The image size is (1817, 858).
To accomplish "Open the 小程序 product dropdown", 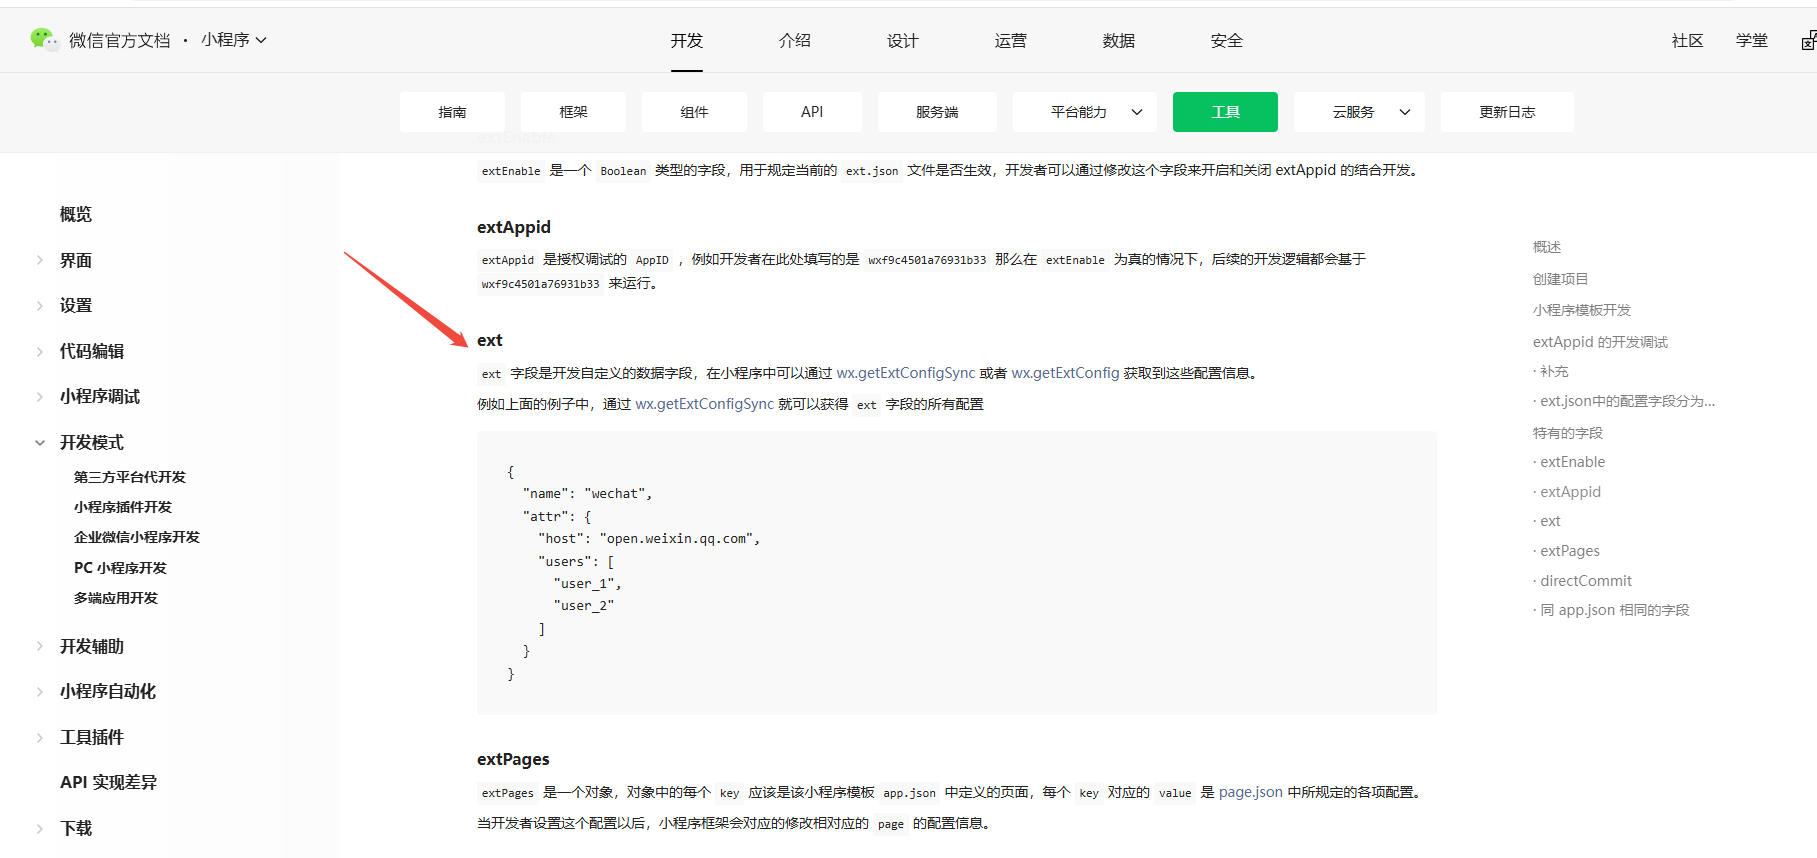I will 234,40.
